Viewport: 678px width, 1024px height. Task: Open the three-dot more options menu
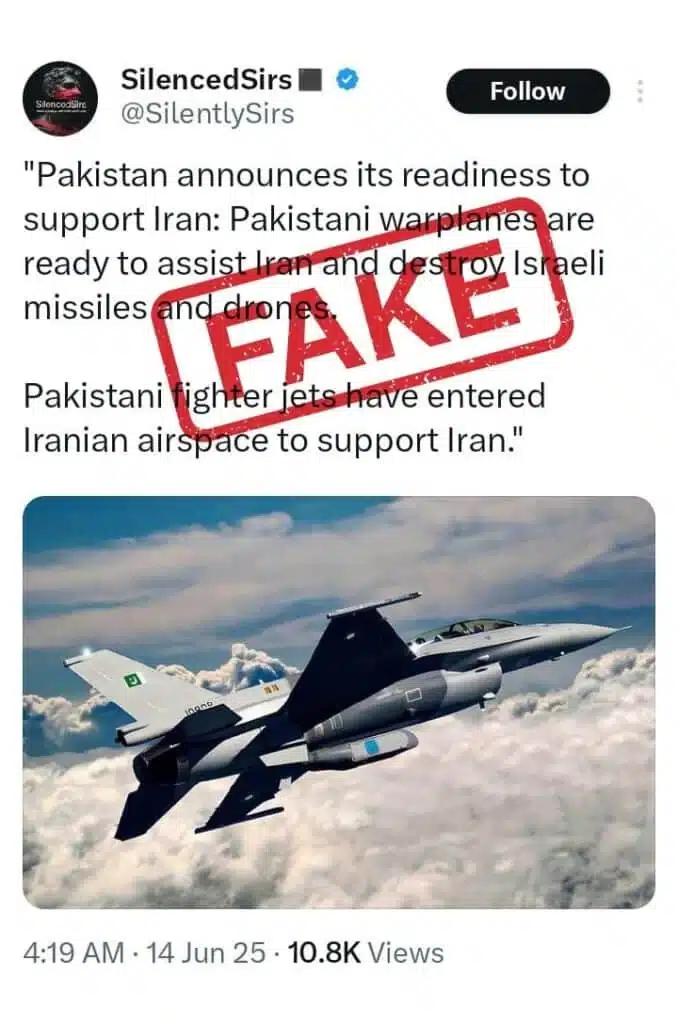pyautogui.click(x=640, y=91)
